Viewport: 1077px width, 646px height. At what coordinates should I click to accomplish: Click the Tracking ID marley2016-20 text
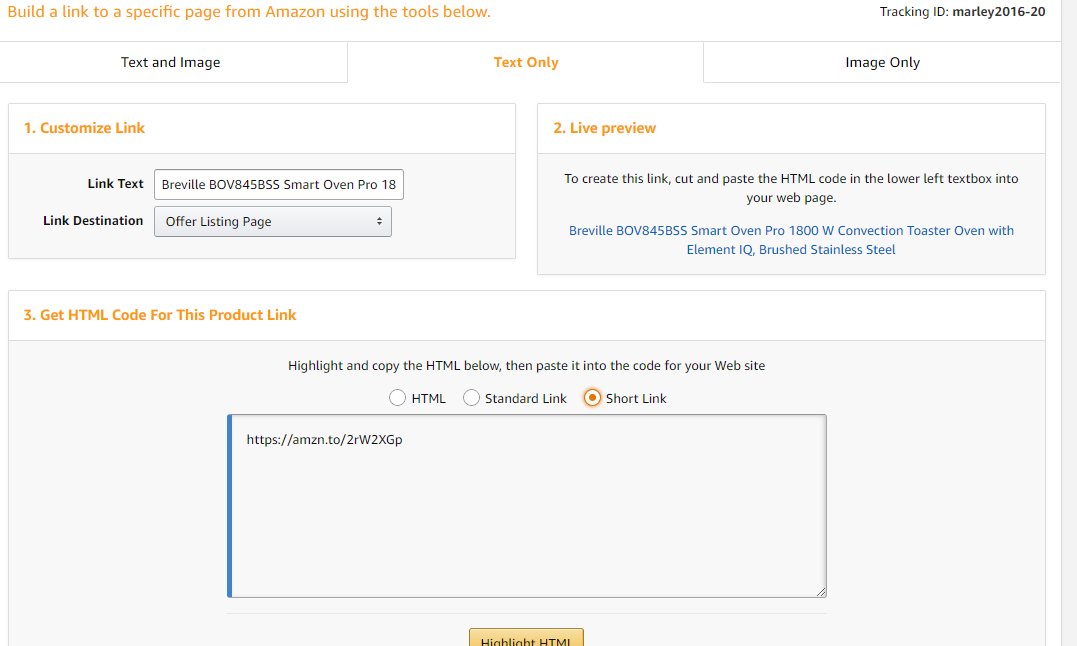pyautogui.click(x=962, y=12)
